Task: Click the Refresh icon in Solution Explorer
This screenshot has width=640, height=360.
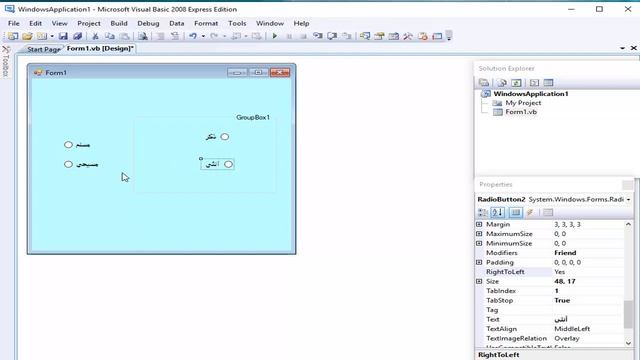Action: pyautogui.click(x=516, y=83)
